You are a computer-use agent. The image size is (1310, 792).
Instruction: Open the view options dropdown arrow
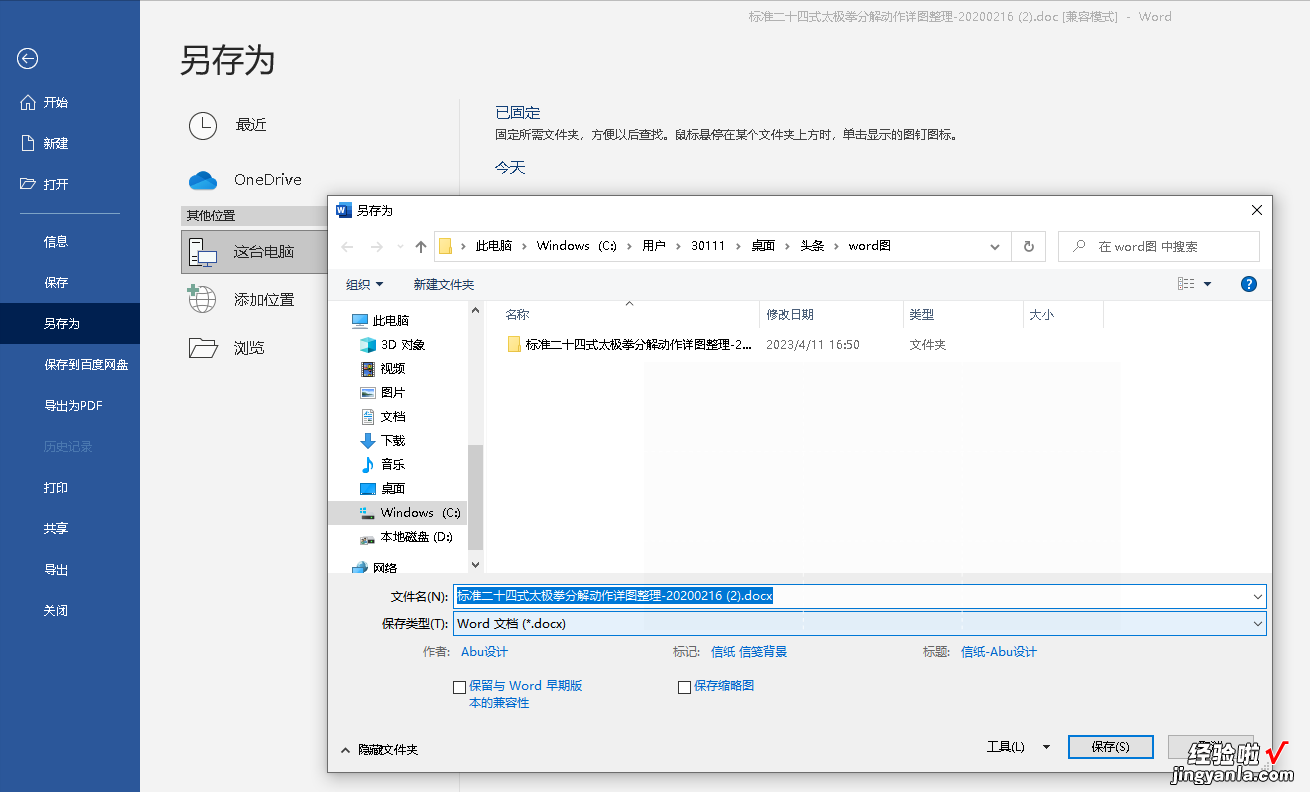pyautogui.click(x=1208, y=284)
